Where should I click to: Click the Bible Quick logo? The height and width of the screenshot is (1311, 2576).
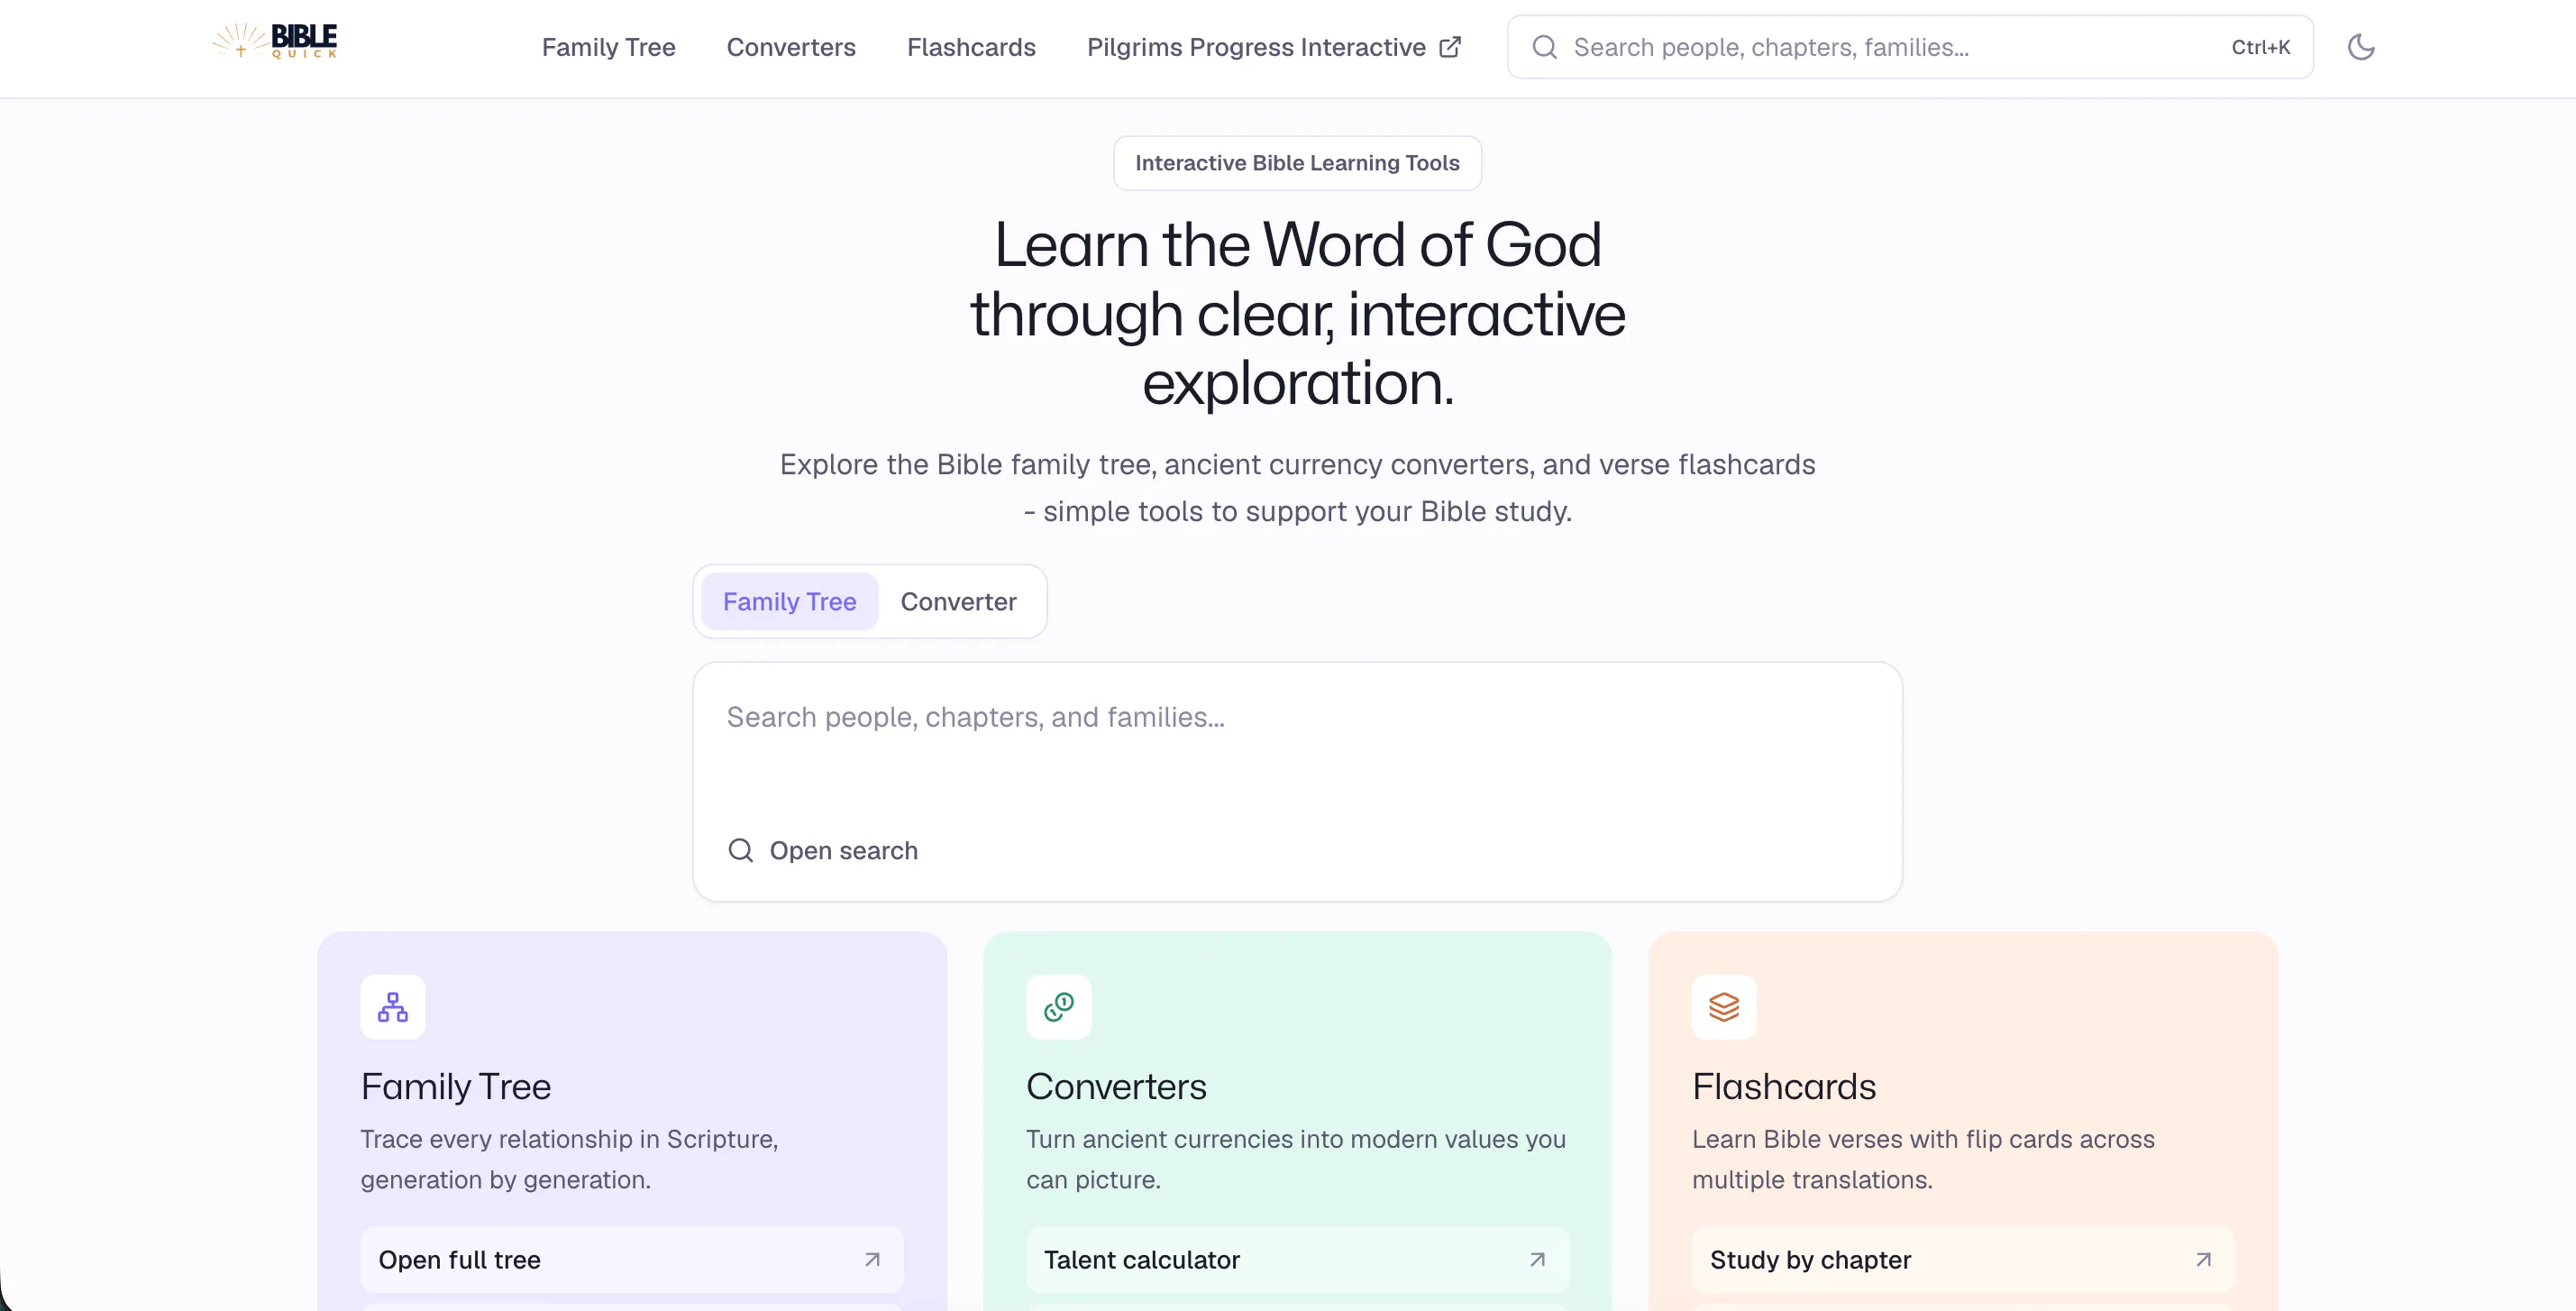[274, 41]
